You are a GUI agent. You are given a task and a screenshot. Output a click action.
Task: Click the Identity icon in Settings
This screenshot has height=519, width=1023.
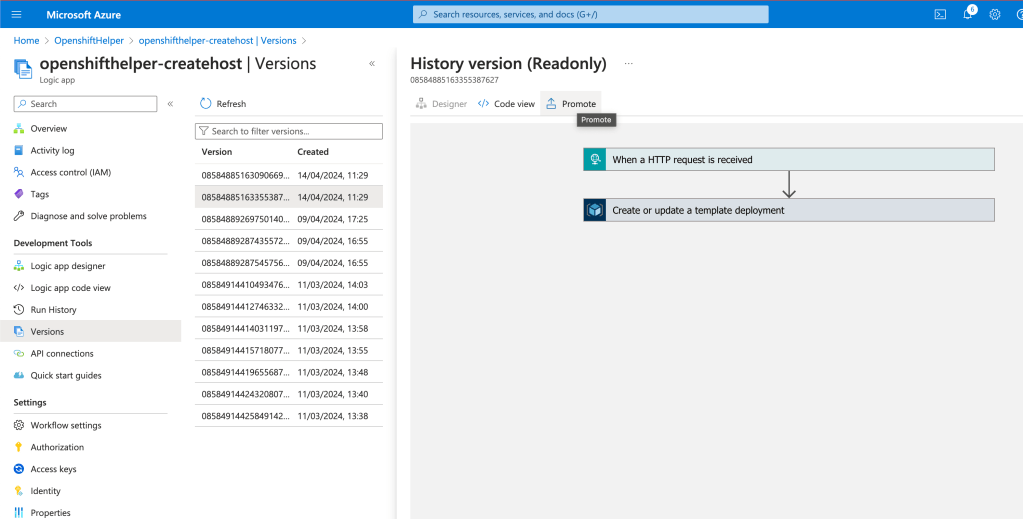(x=19, y=491)
